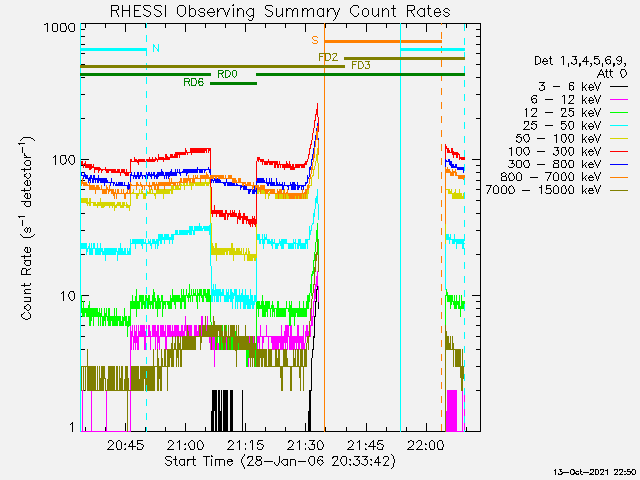Click the Start Time x-axis title
Image resolution: width=640 pixels, height=480 pixels.
tap(280, 462)
